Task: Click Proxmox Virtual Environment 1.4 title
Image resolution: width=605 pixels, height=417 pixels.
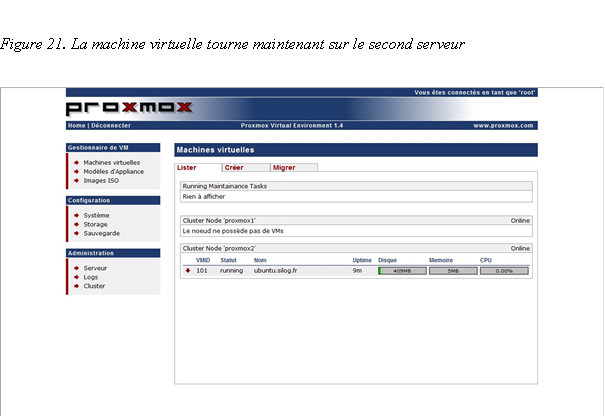Action: click(292, 125)
